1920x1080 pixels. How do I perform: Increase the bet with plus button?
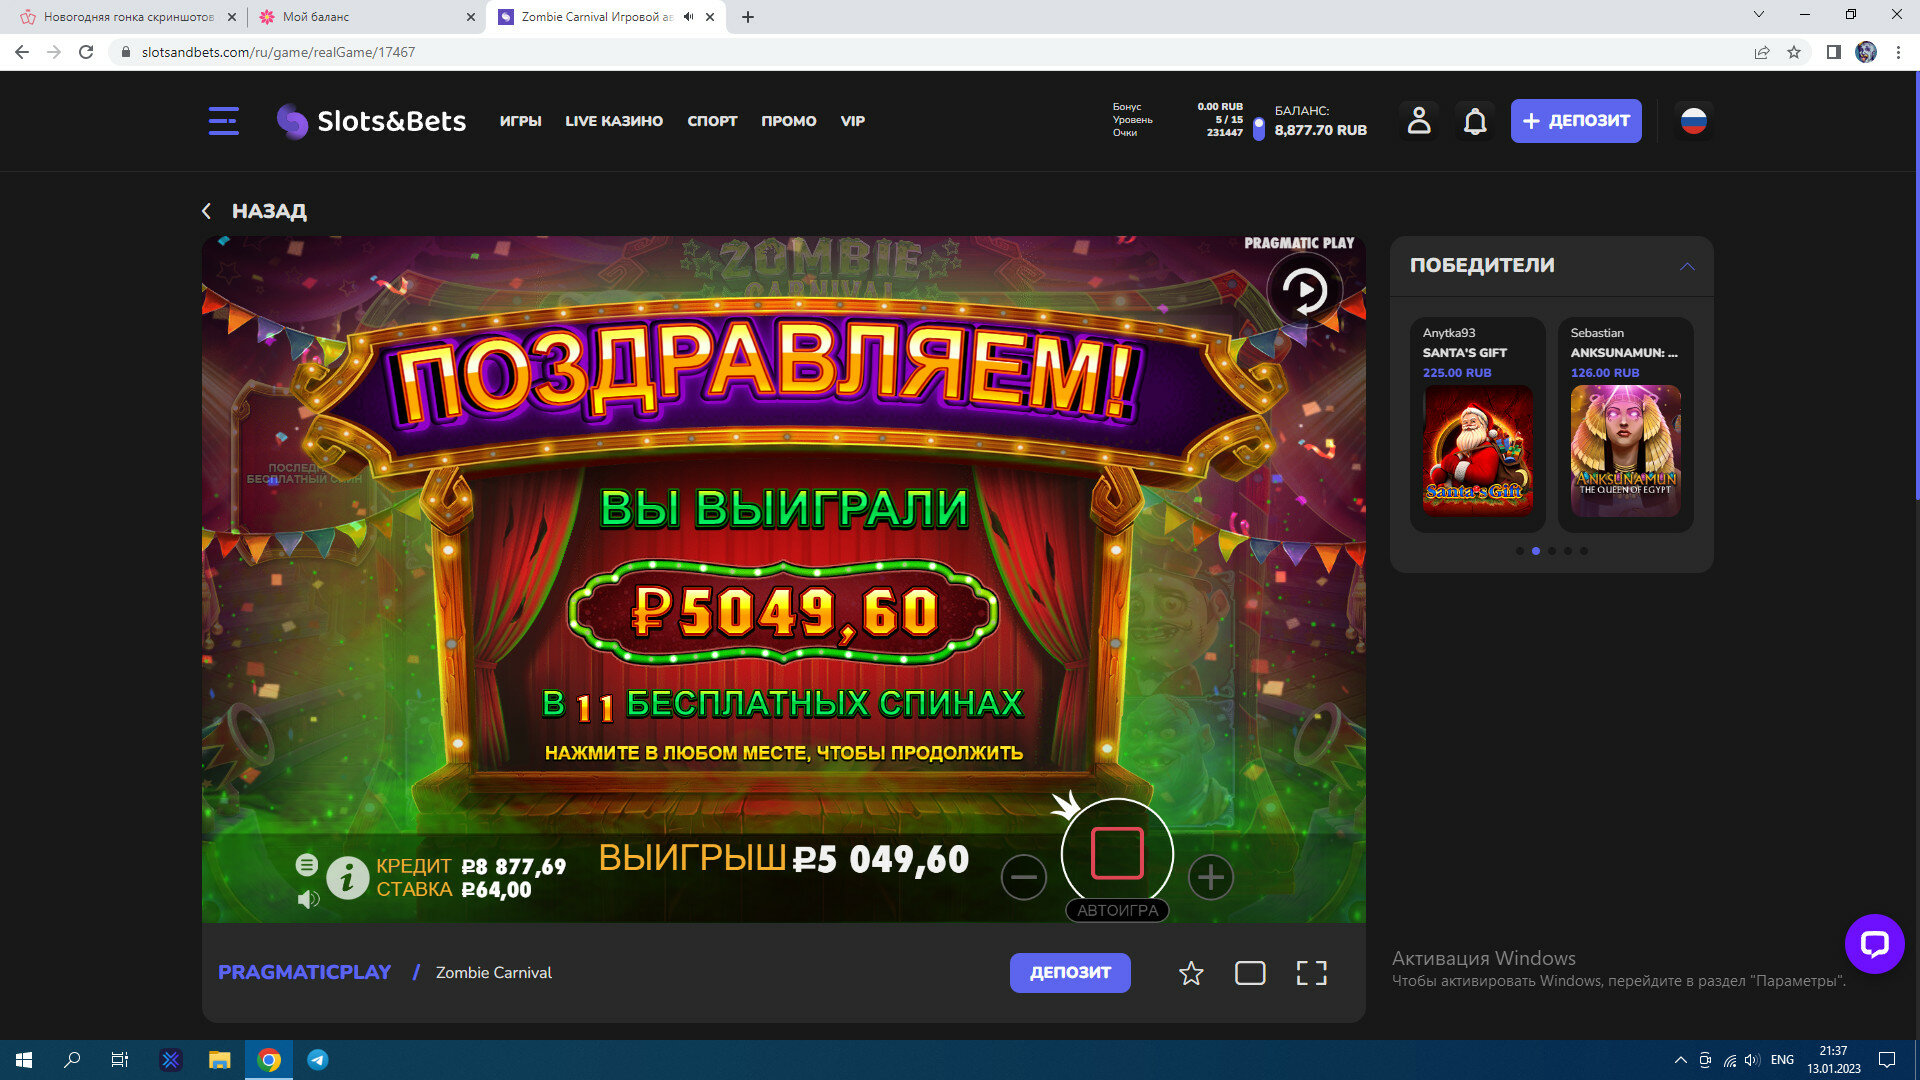click(x=1210, y=877)
